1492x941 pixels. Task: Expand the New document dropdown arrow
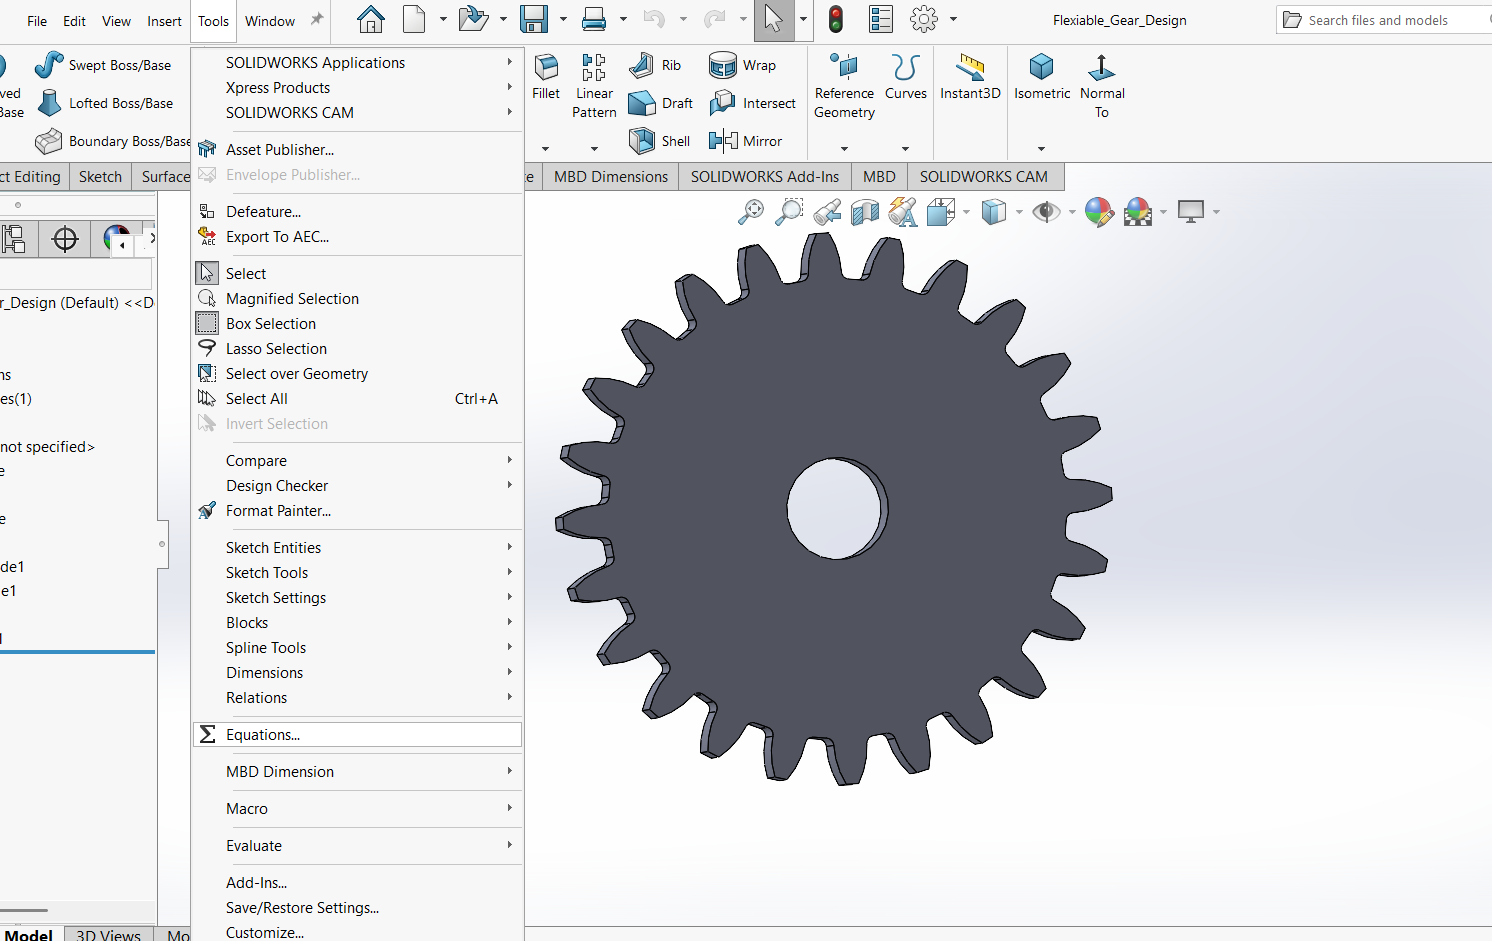443,19
